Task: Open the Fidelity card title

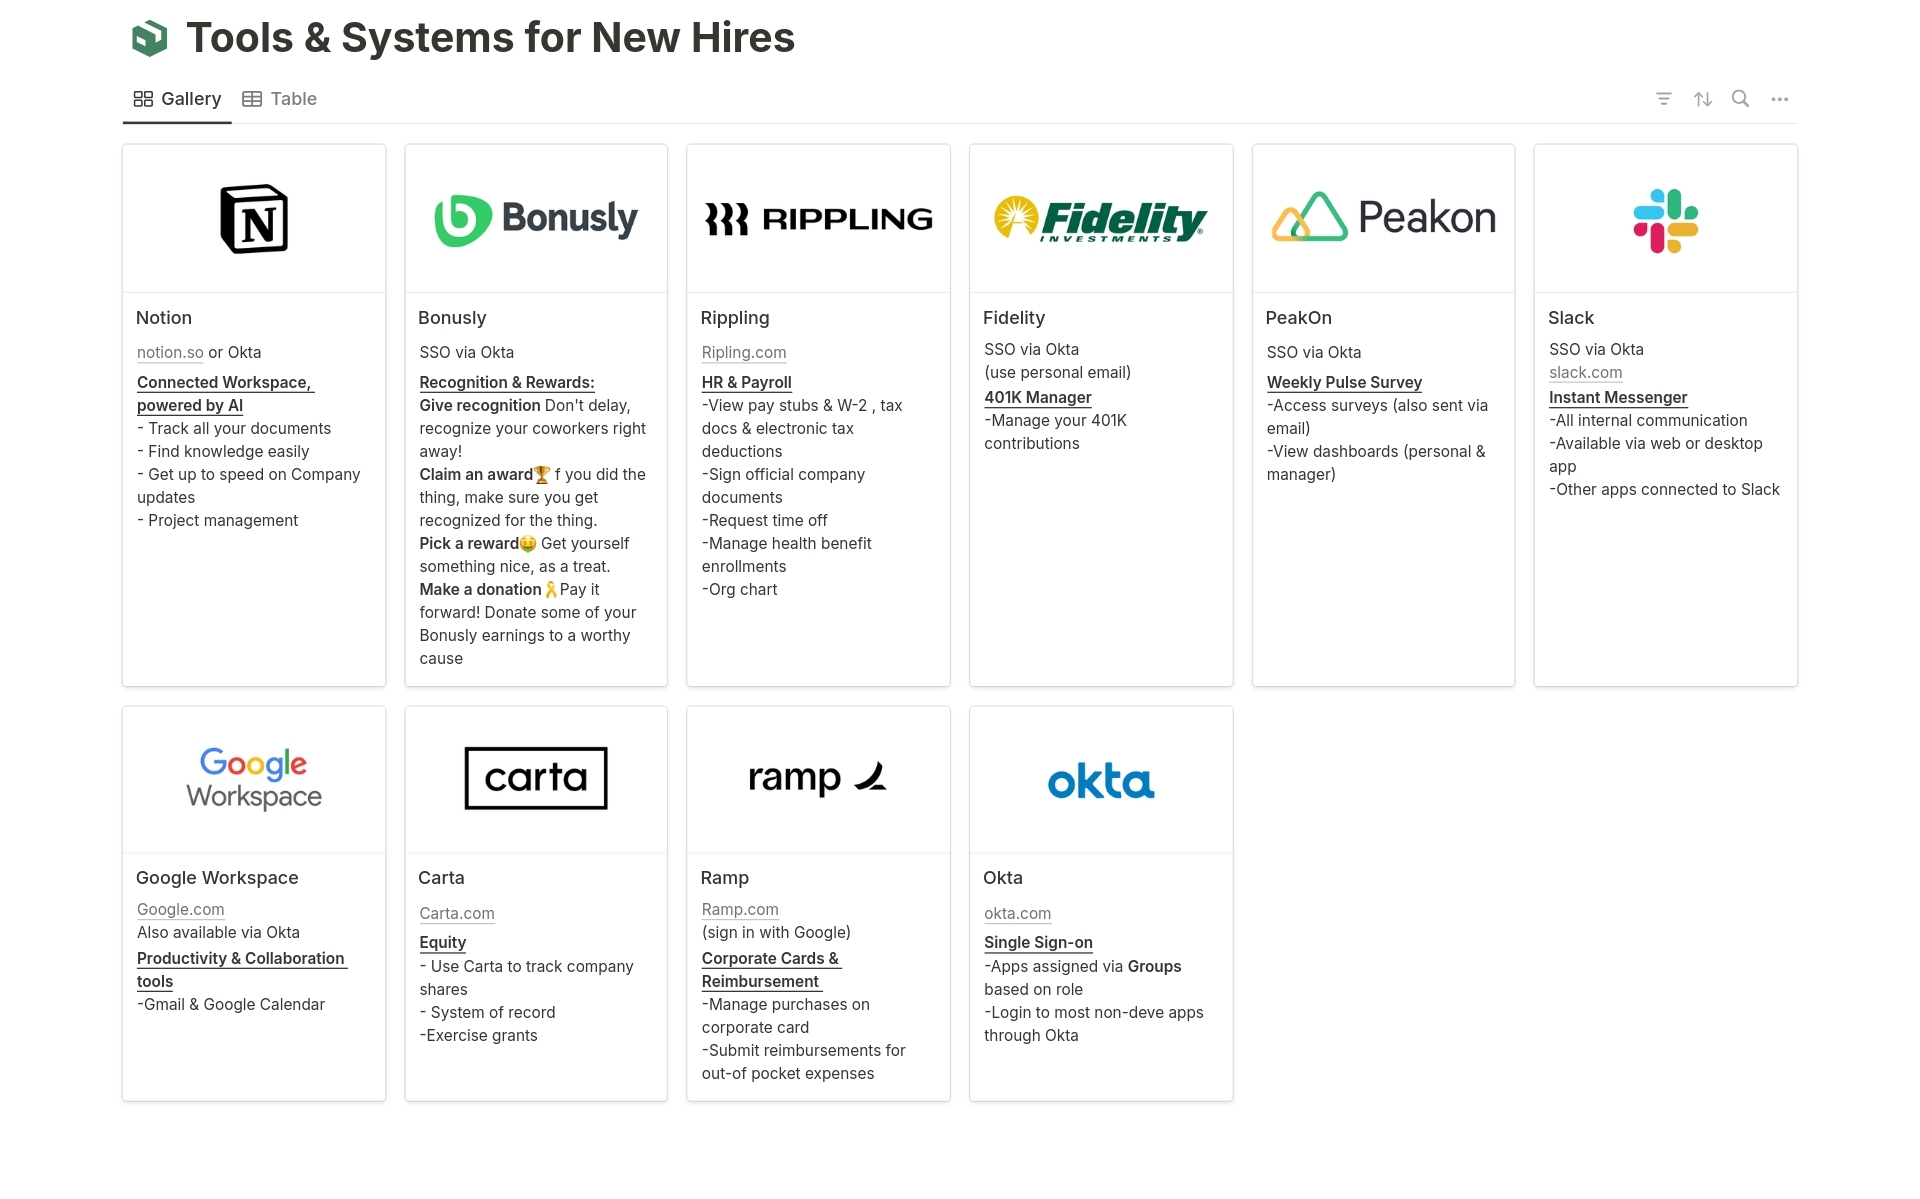Action: [1013, 318]
